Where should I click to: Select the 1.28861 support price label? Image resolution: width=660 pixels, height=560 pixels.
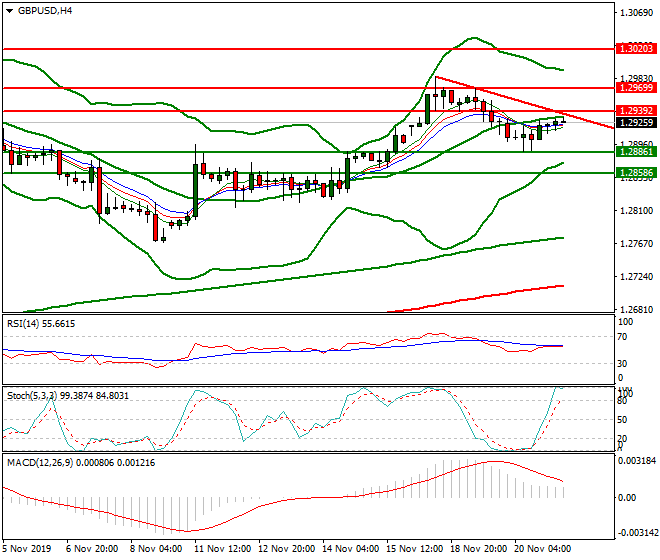point(636,151)
